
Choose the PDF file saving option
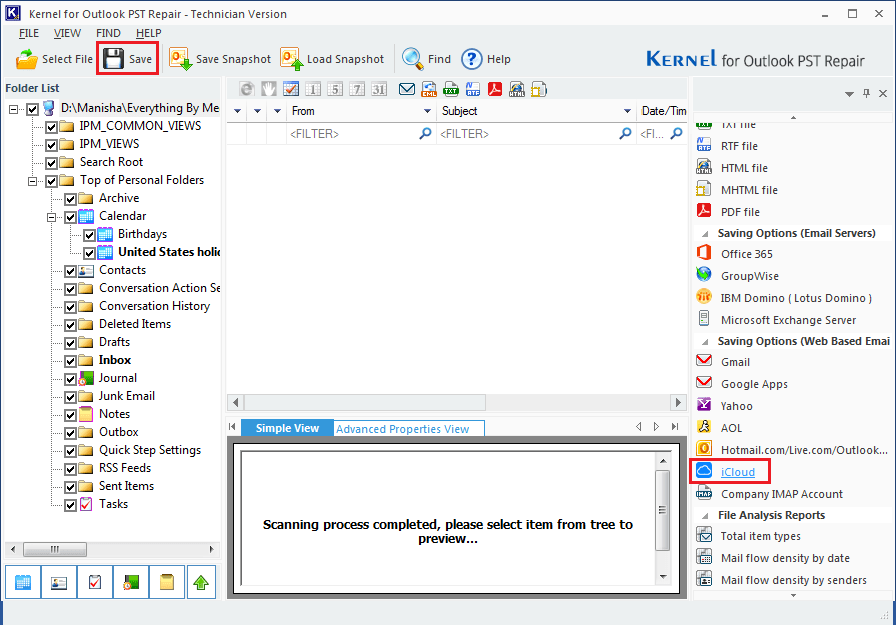click(740, 212)
